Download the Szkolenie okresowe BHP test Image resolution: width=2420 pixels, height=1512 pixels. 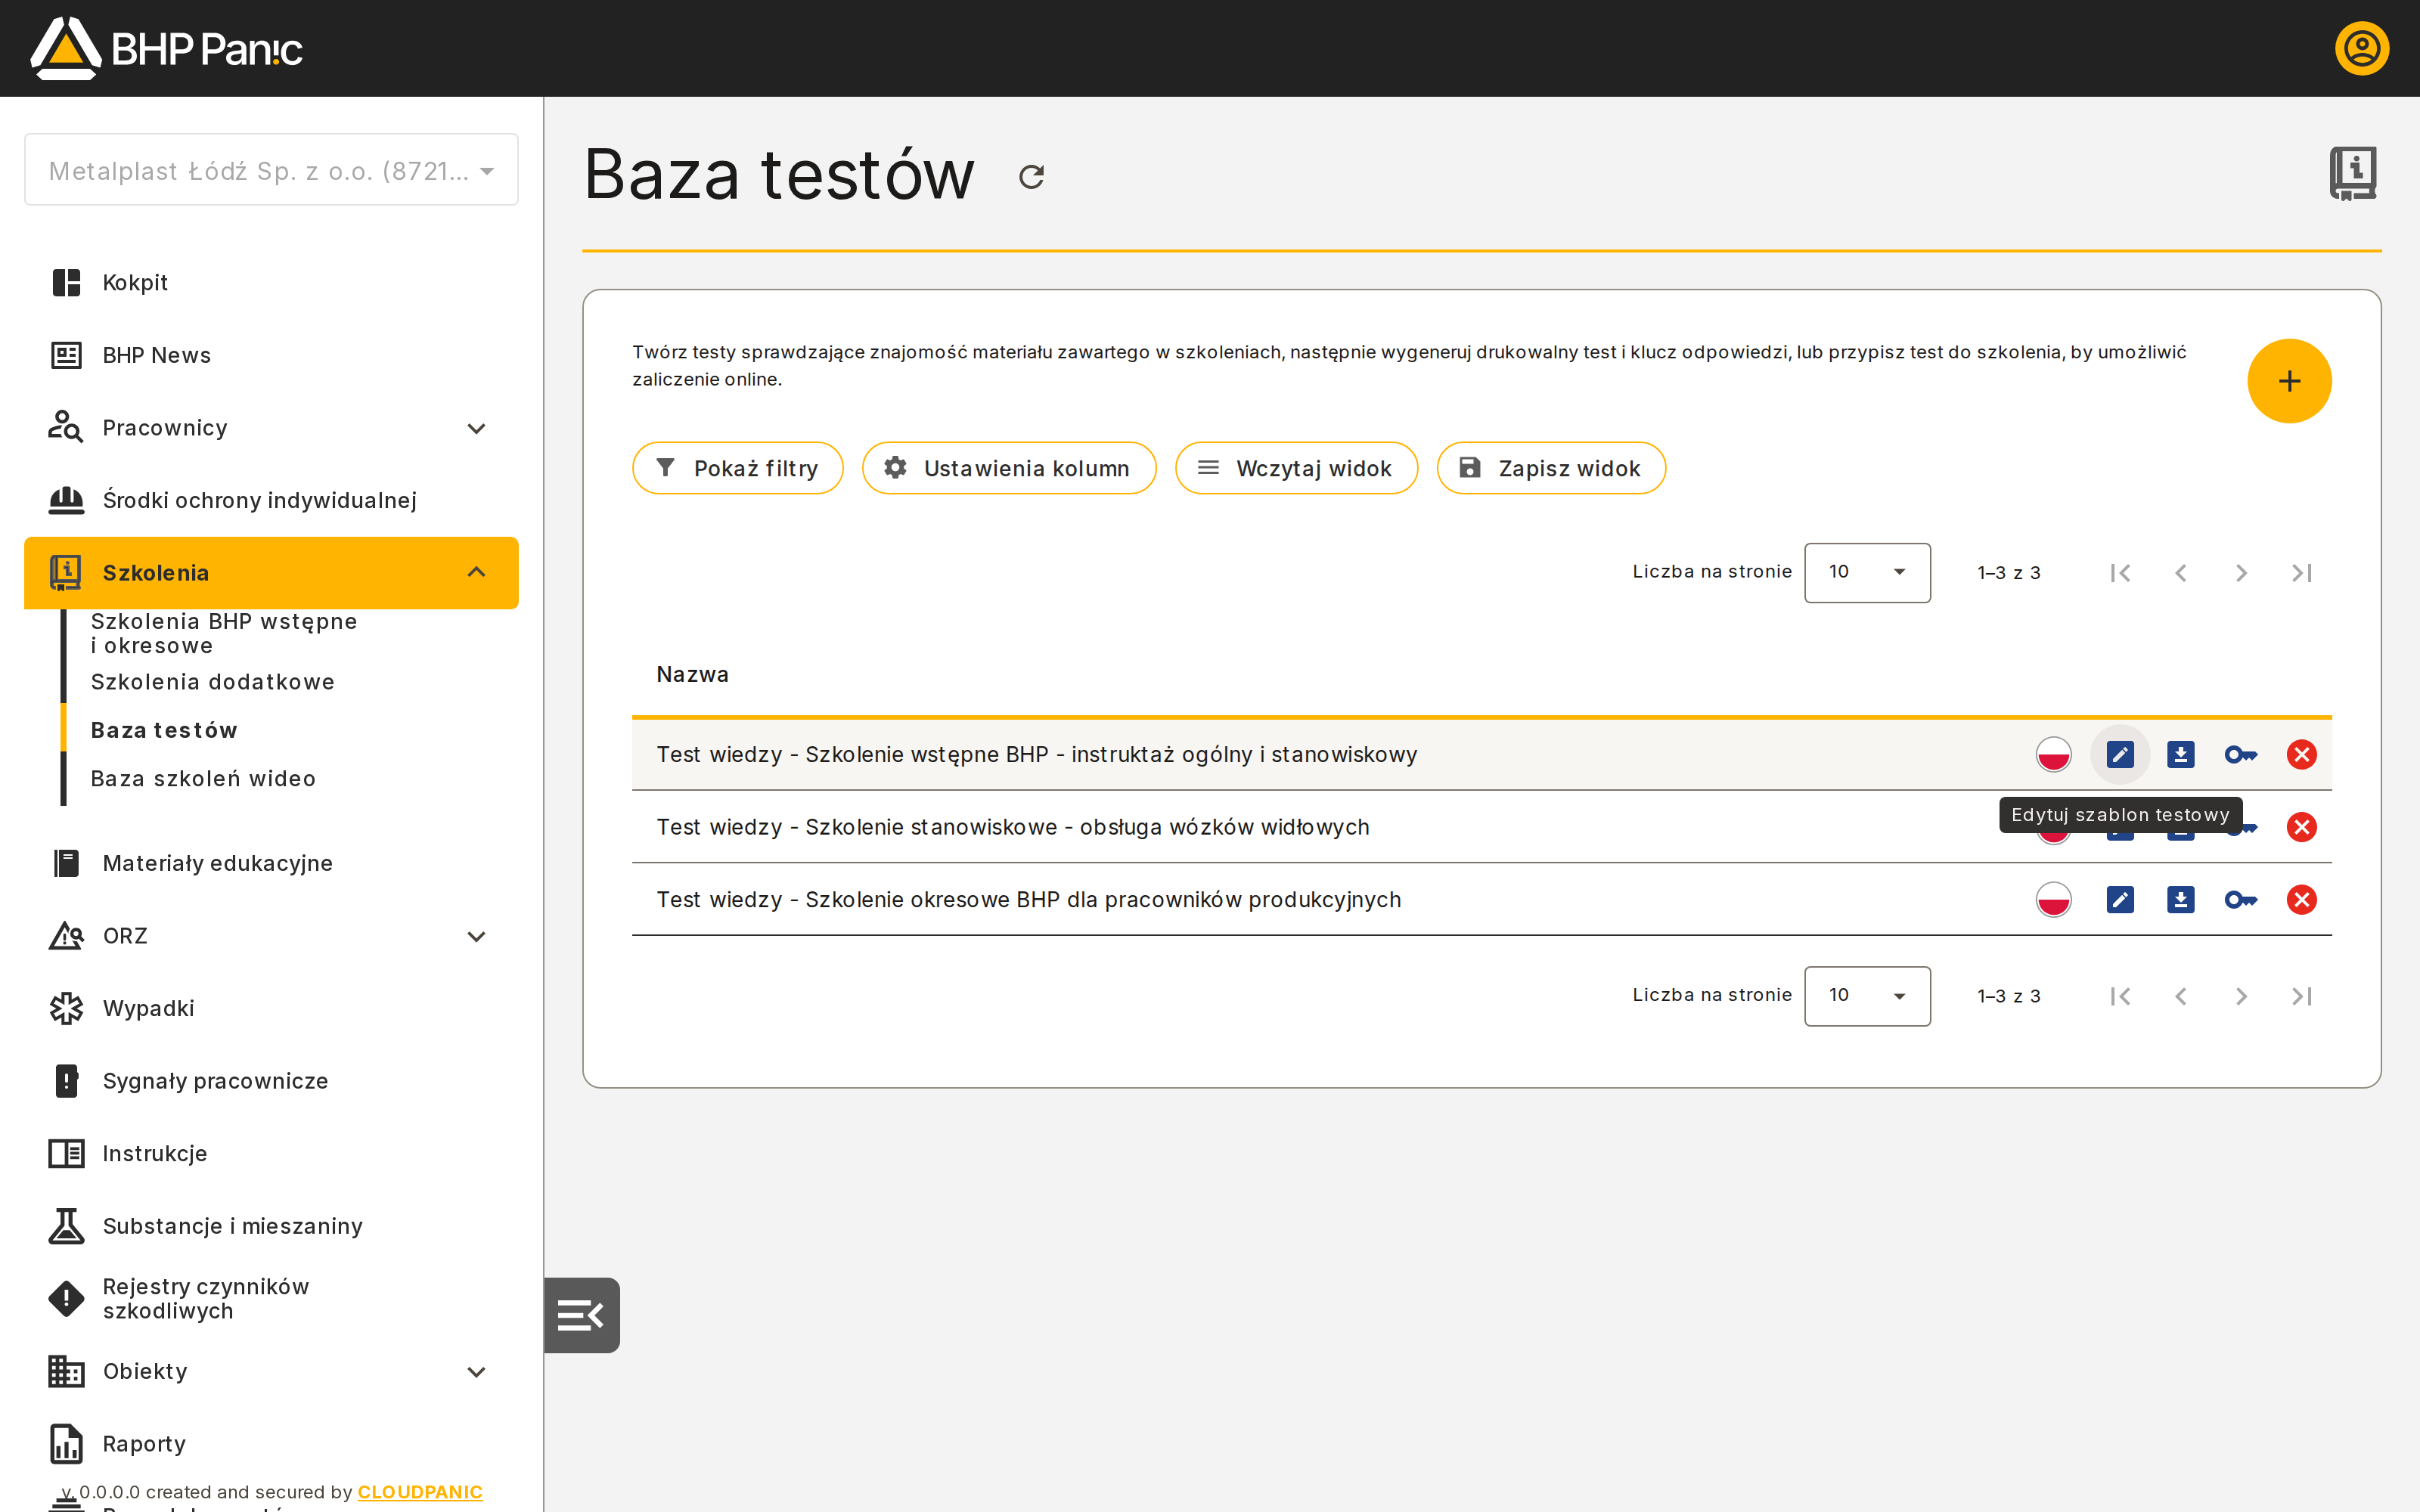[2180, 899]
